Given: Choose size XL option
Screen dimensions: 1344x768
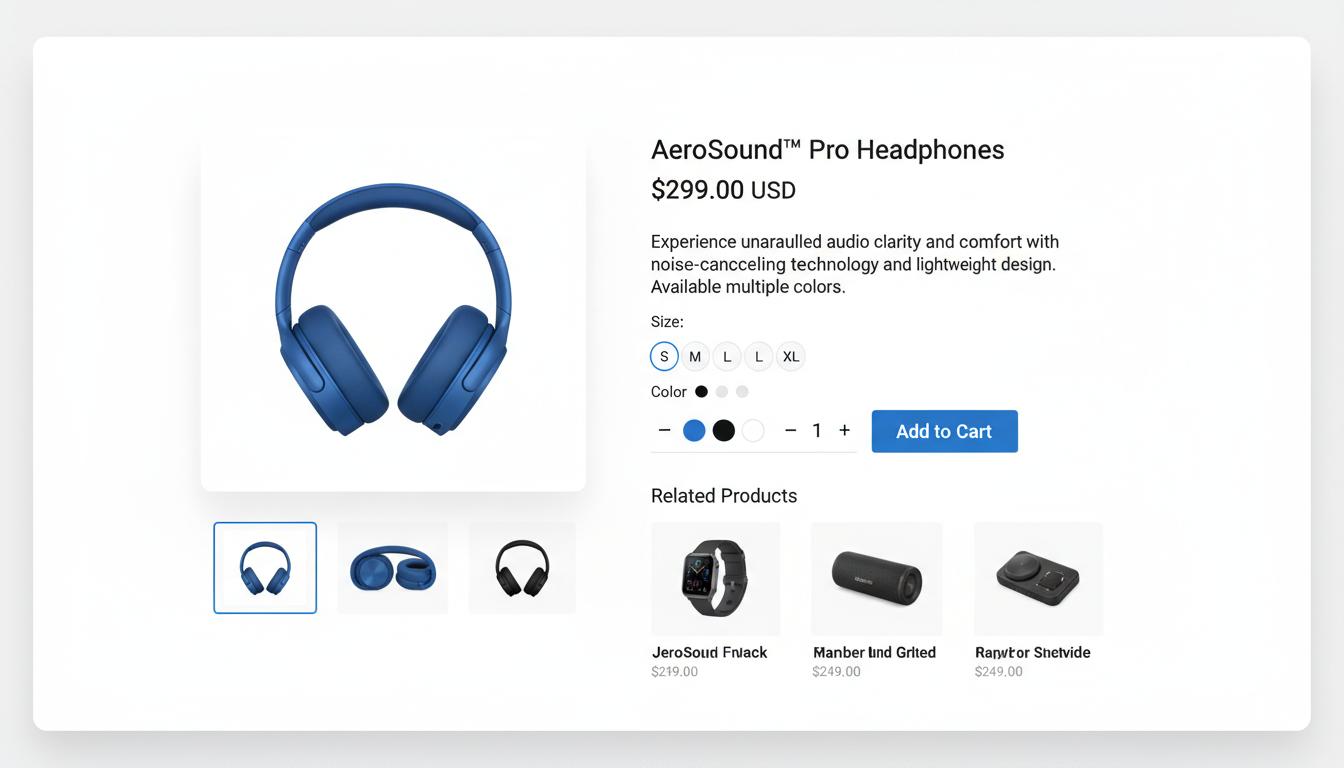Looking at the screenshot, I should pyautogui.click(x=791, y=356).
